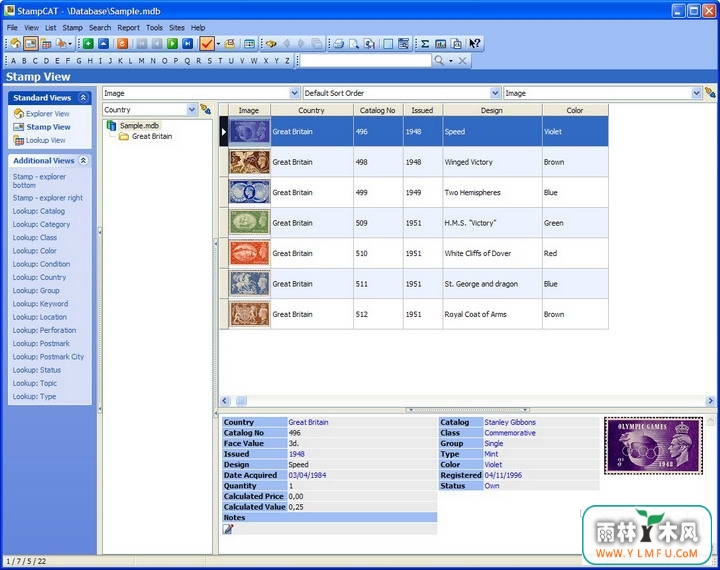Switch to Explorer View in sidebar

pyautogui.click(x=47, y=113)
